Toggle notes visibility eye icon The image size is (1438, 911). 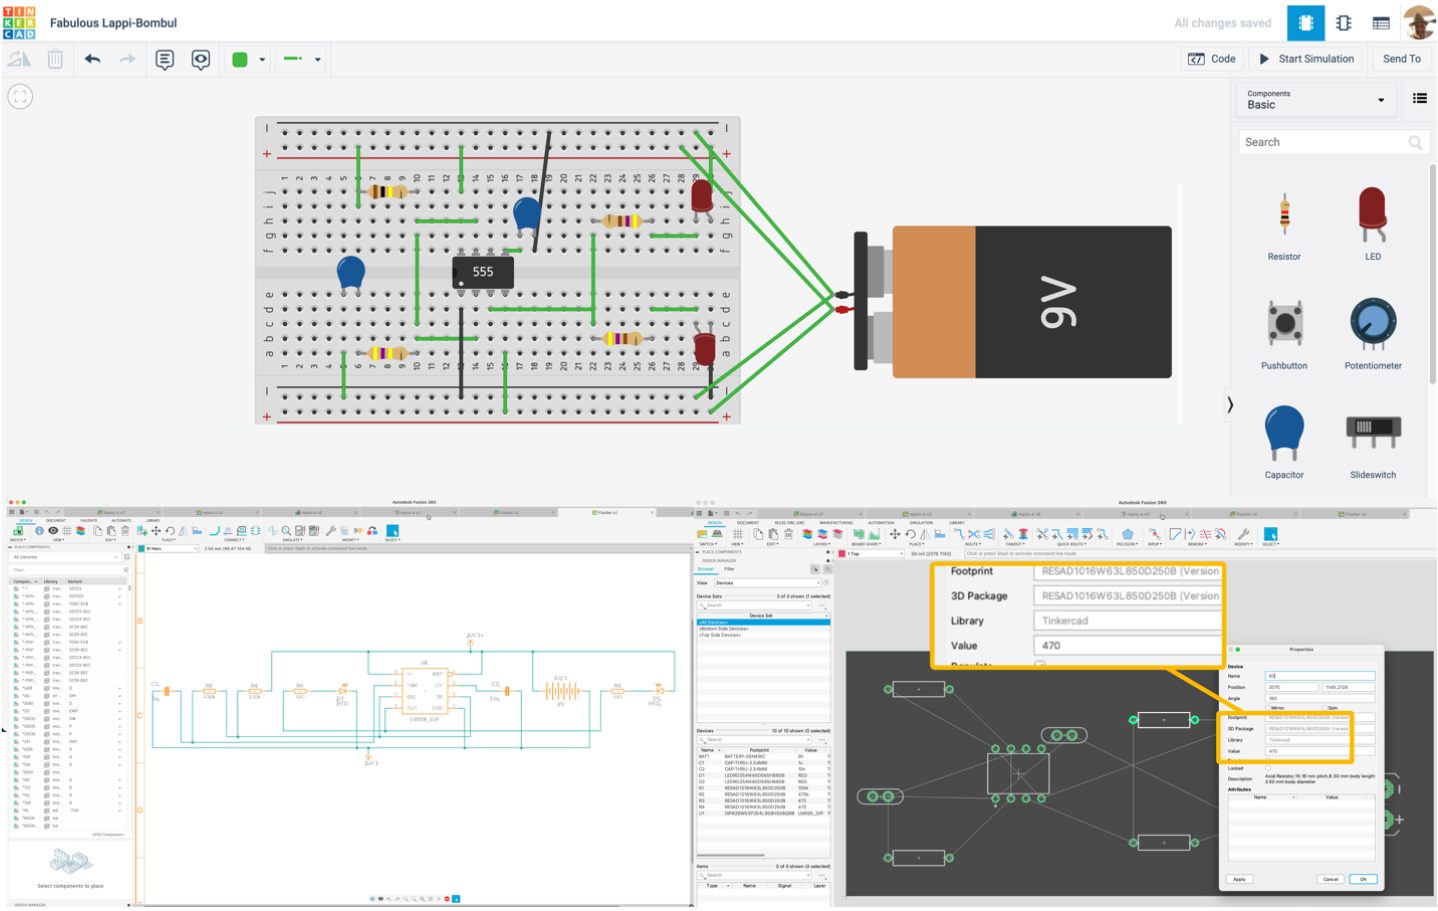(201, 60)
